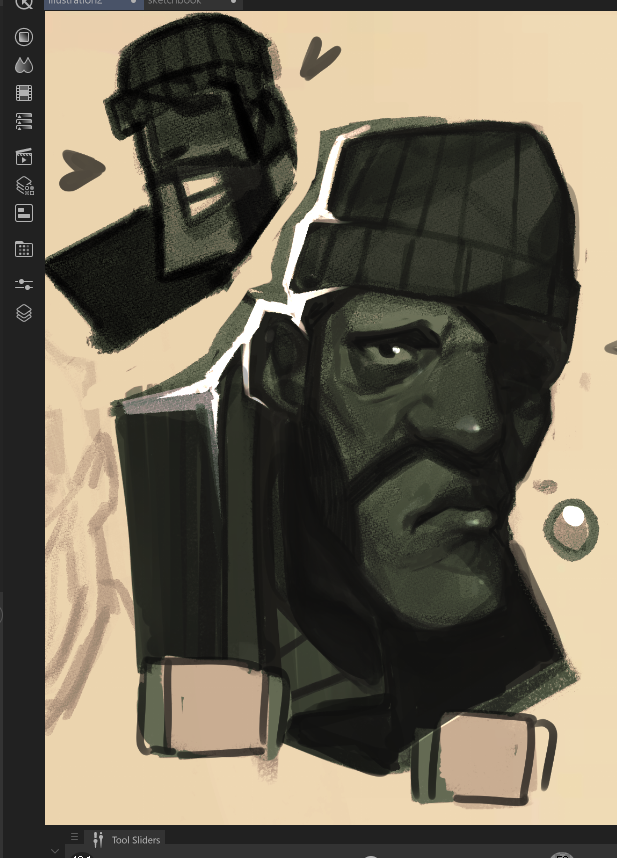Select the Illustration2 document tab

tap(94, 3)
